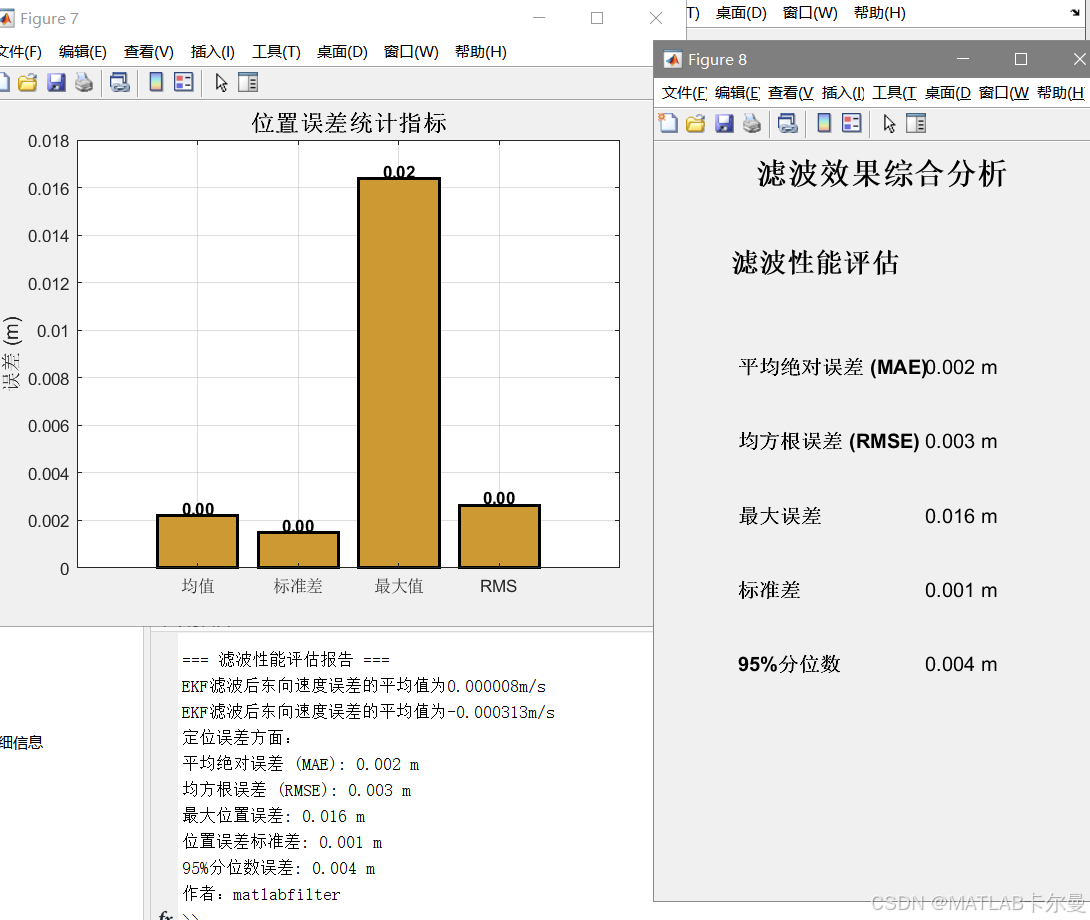Click command window line 作者: matlabfilter
Viewport: 1090px width, 920px height.
coord(261,894)
